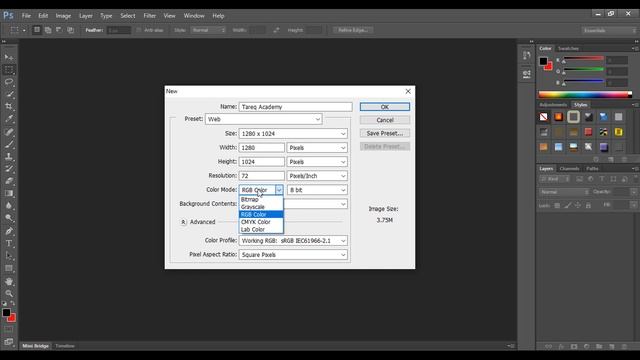Click OK in the New dialog
Screen dimensions: 640x360
pos(384,107)
